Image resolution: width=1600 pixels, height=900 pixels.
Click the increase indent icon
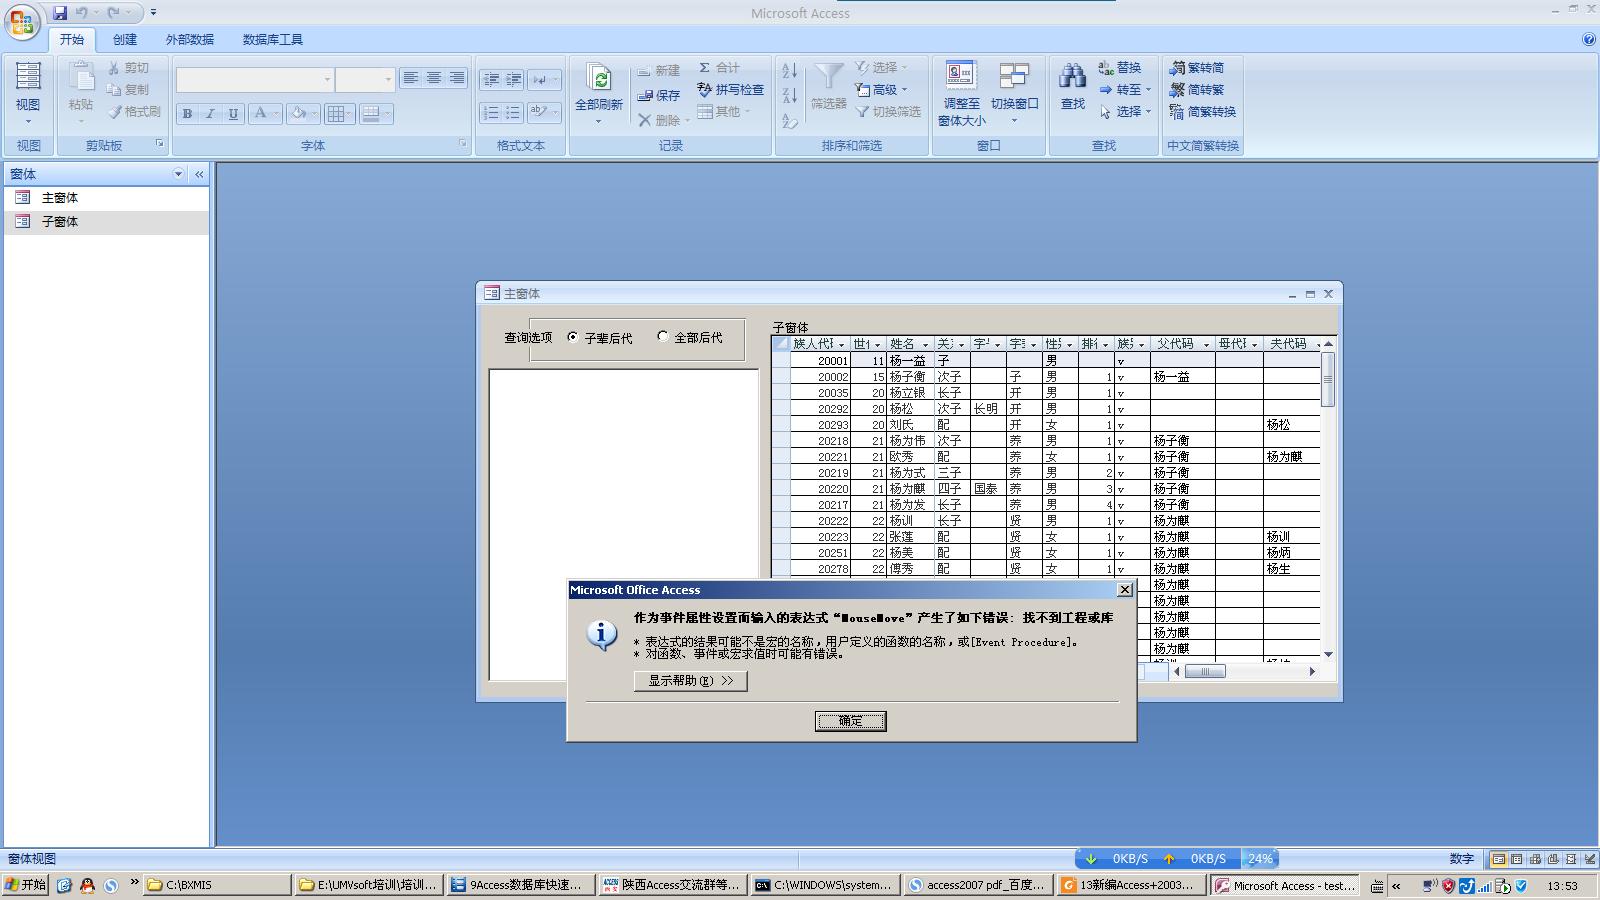[513, 80]
